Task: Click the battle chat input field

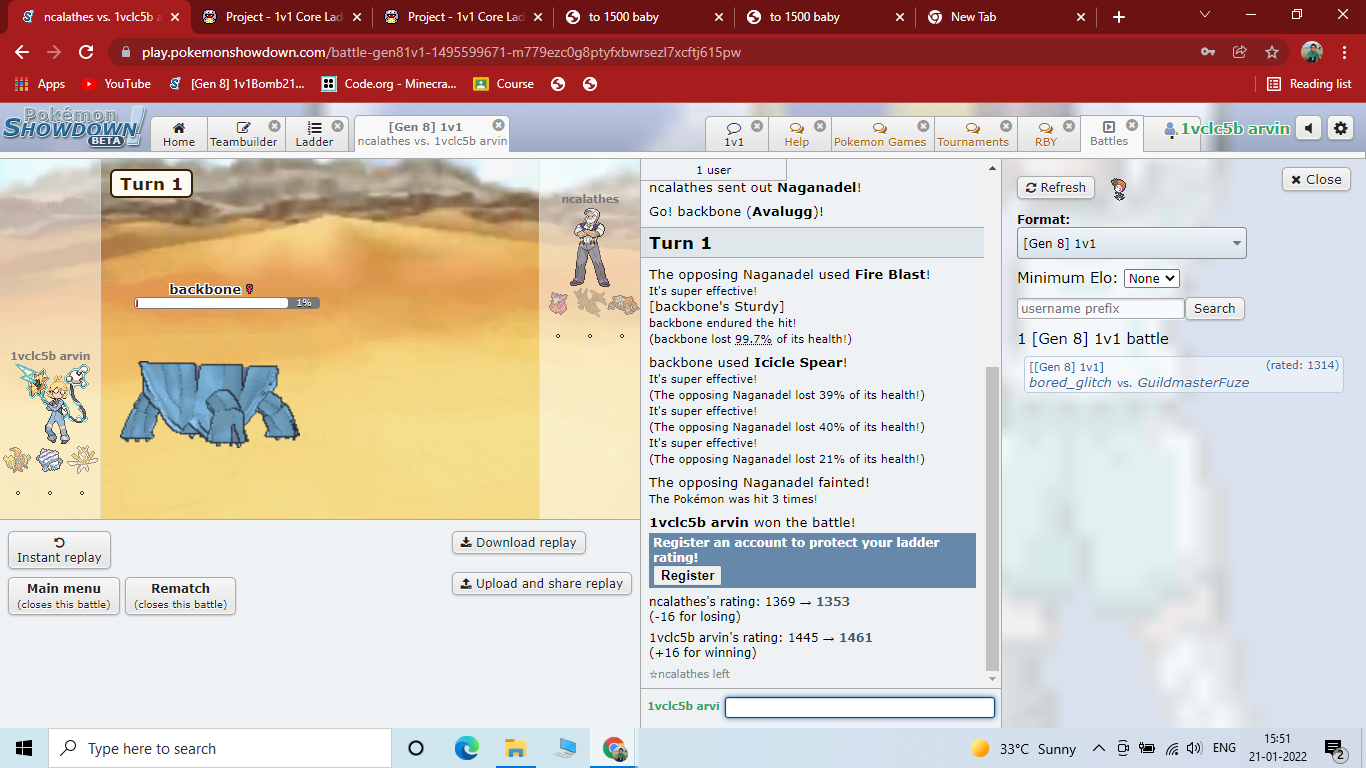Action: point(860,707)
